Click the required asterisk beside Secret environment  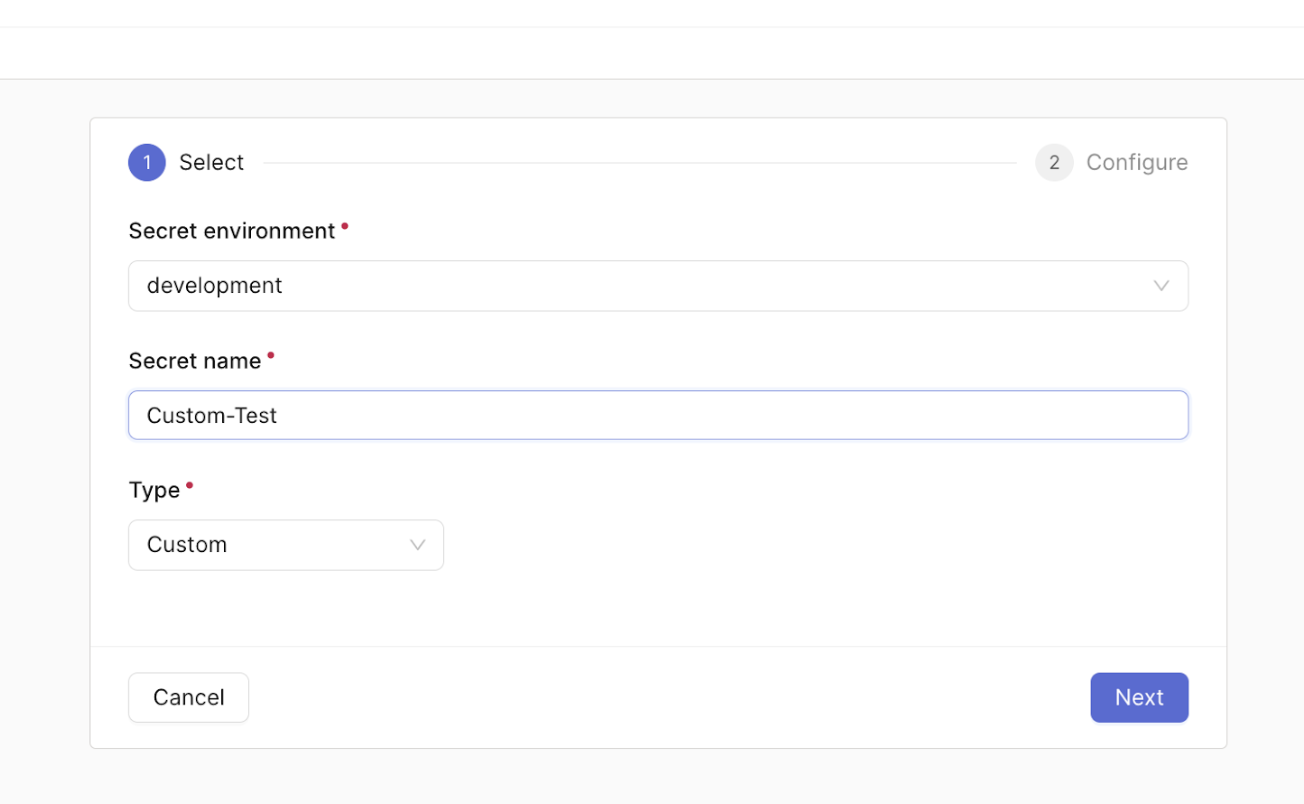pyautogui.click(x=345, y=226)
